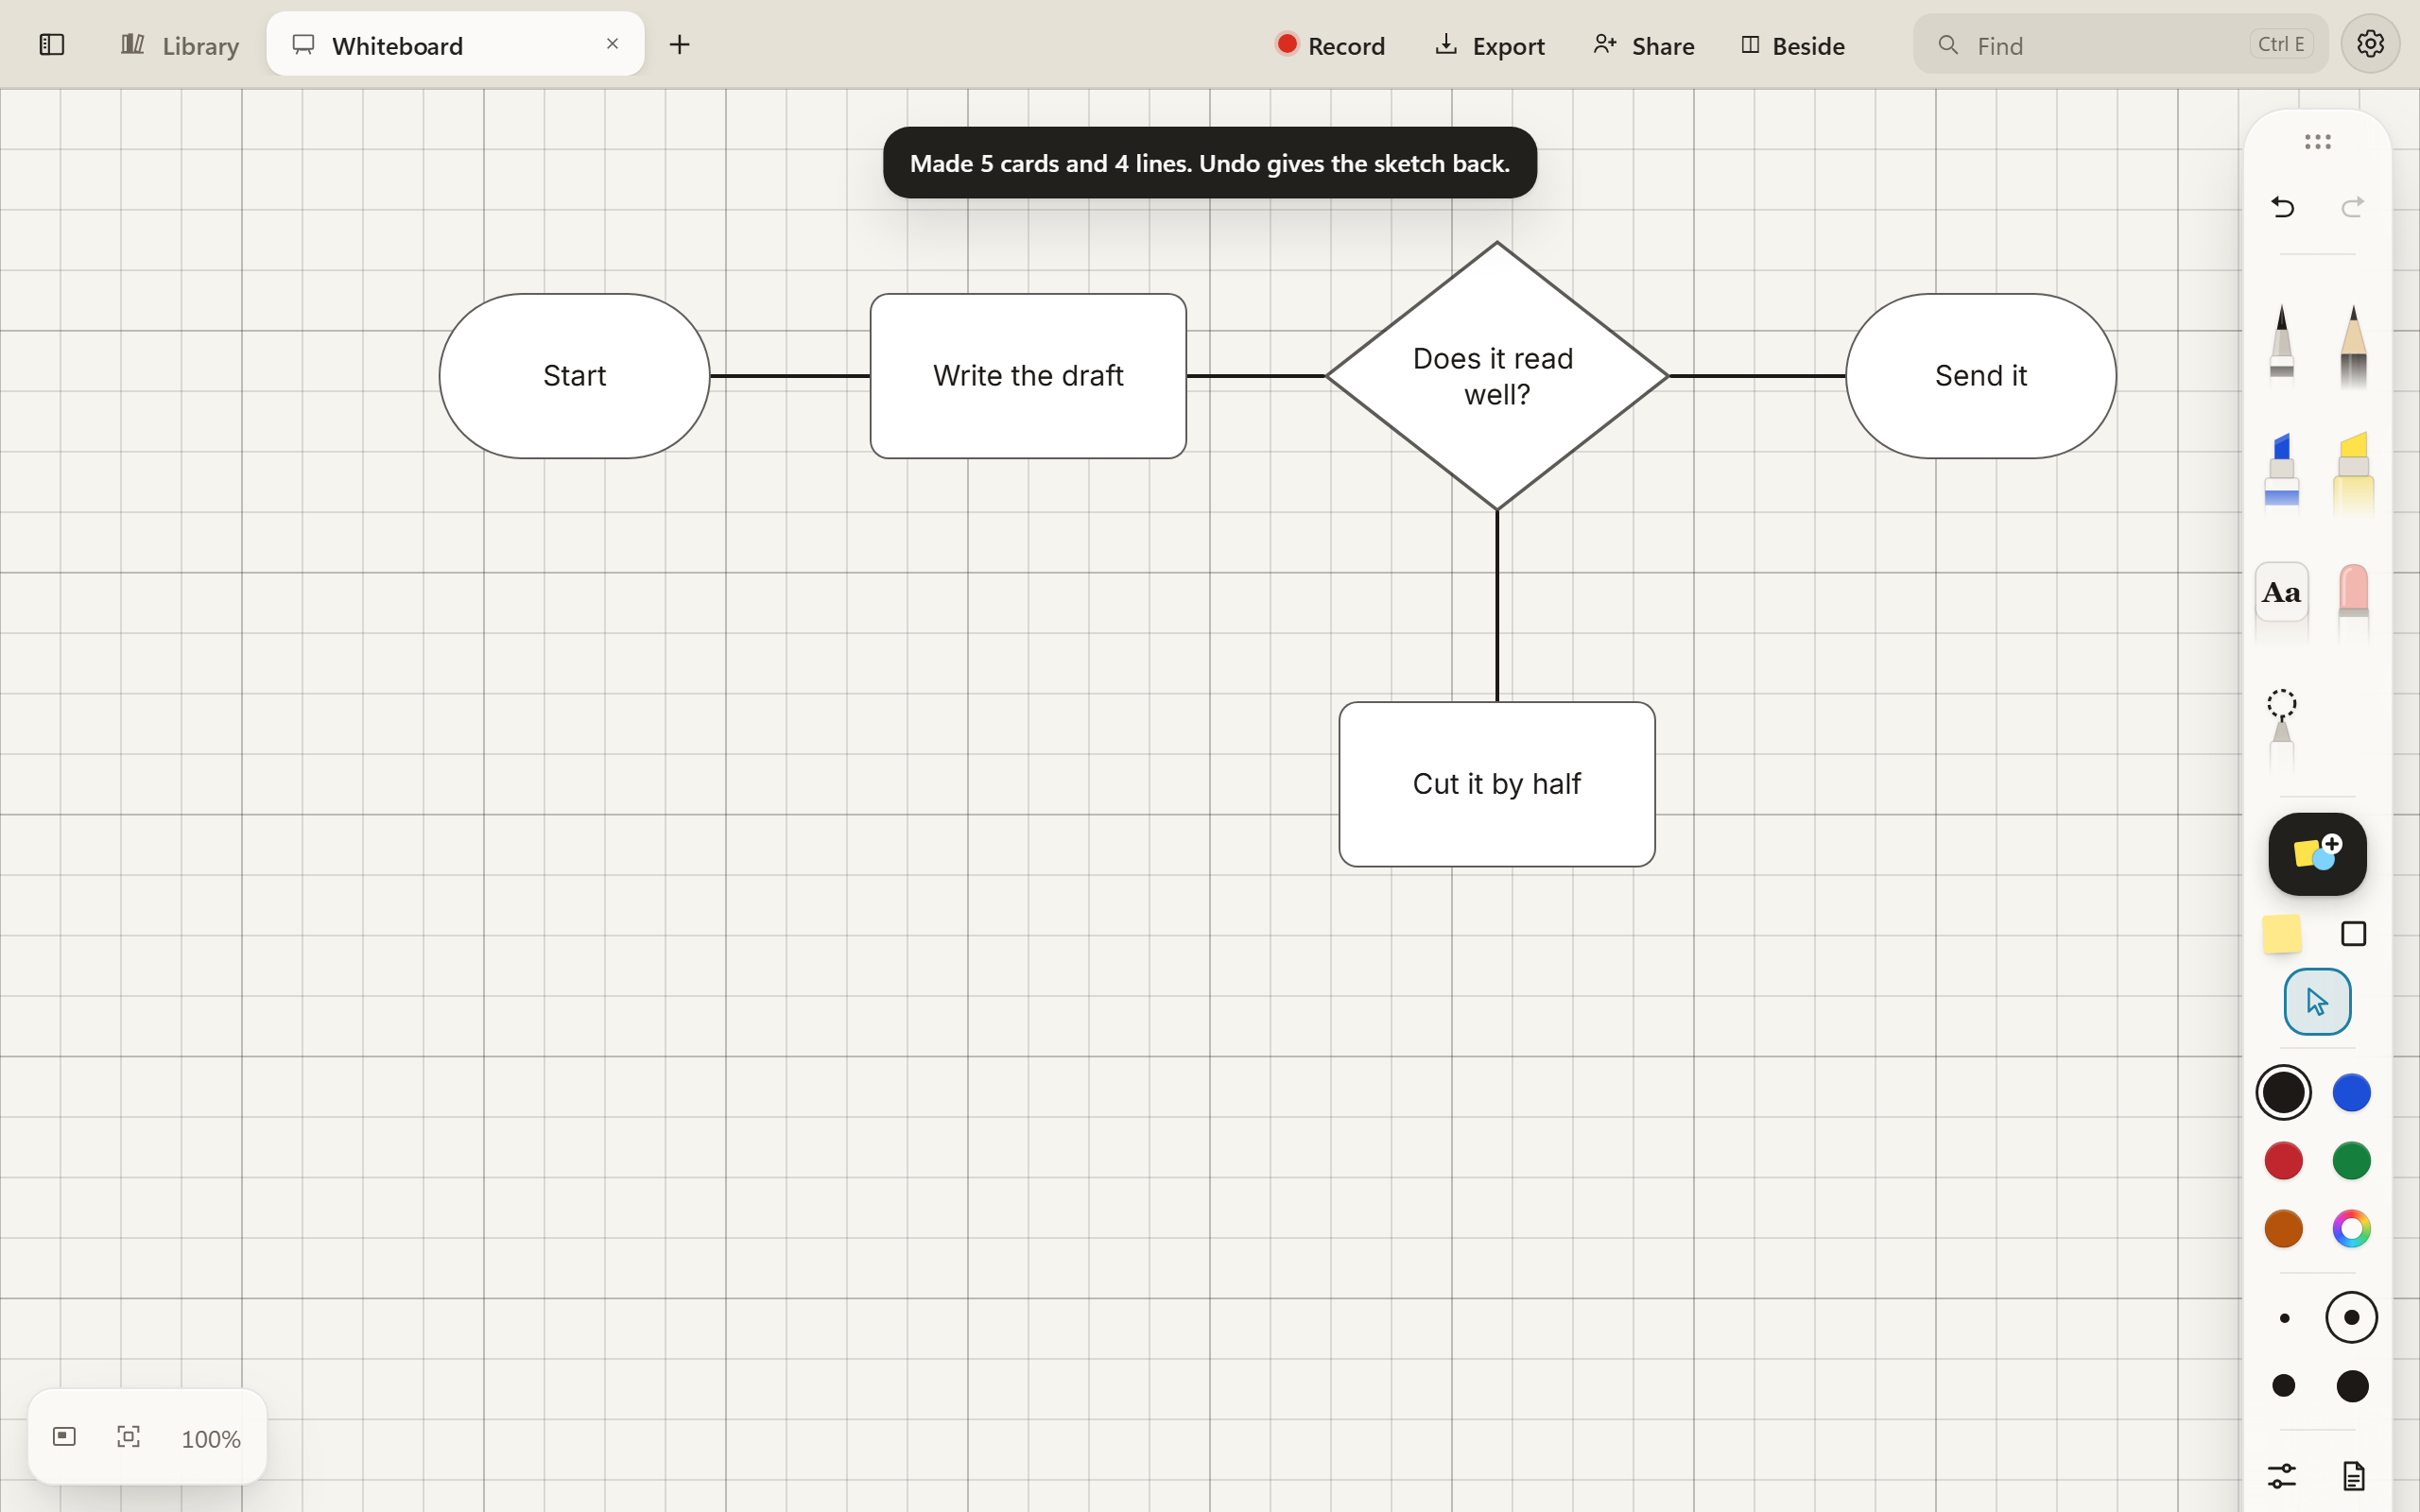Open the Library tab
The height and width of the screenshot is (1512, 2420).
click(180, 45)
